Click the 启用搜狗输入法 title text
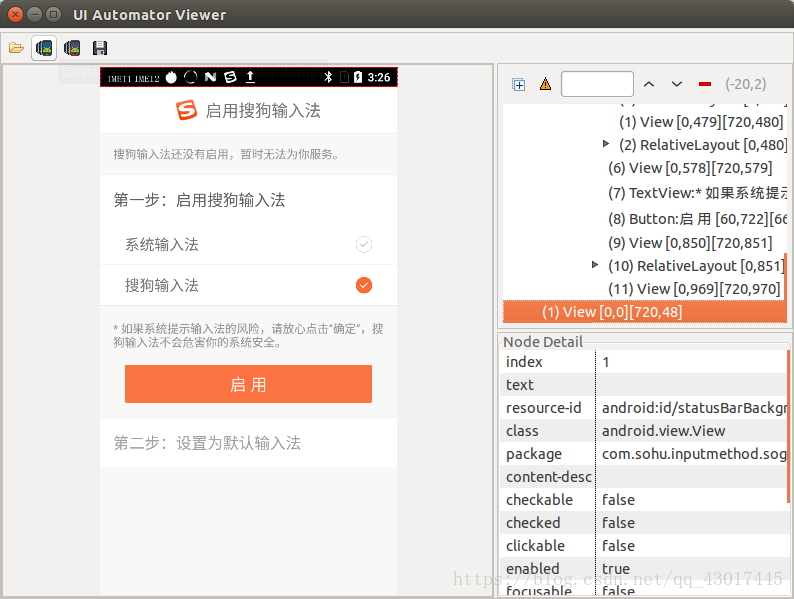Screen dimensions: 794x599 (x=263, y=110)
